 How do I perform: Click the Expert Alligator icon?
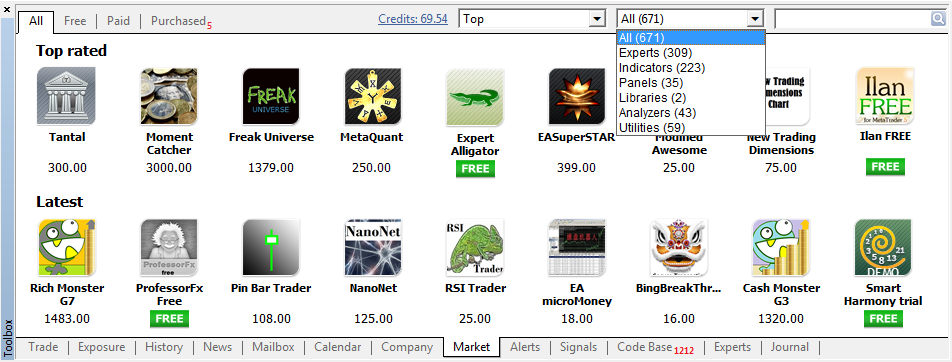tap(475, 97)
